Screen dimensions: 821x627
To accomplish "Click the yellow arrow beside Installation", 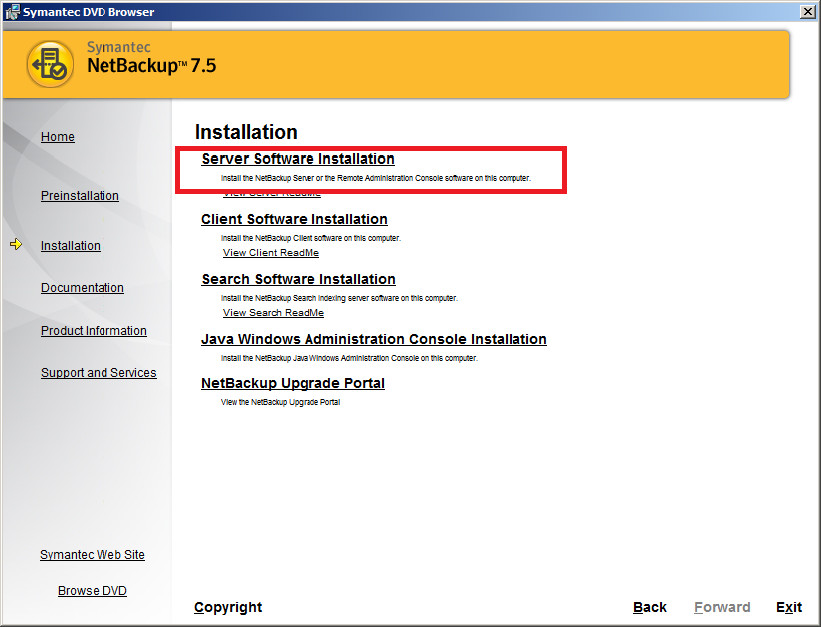I will pyautogui.click(x=17, y=245).
